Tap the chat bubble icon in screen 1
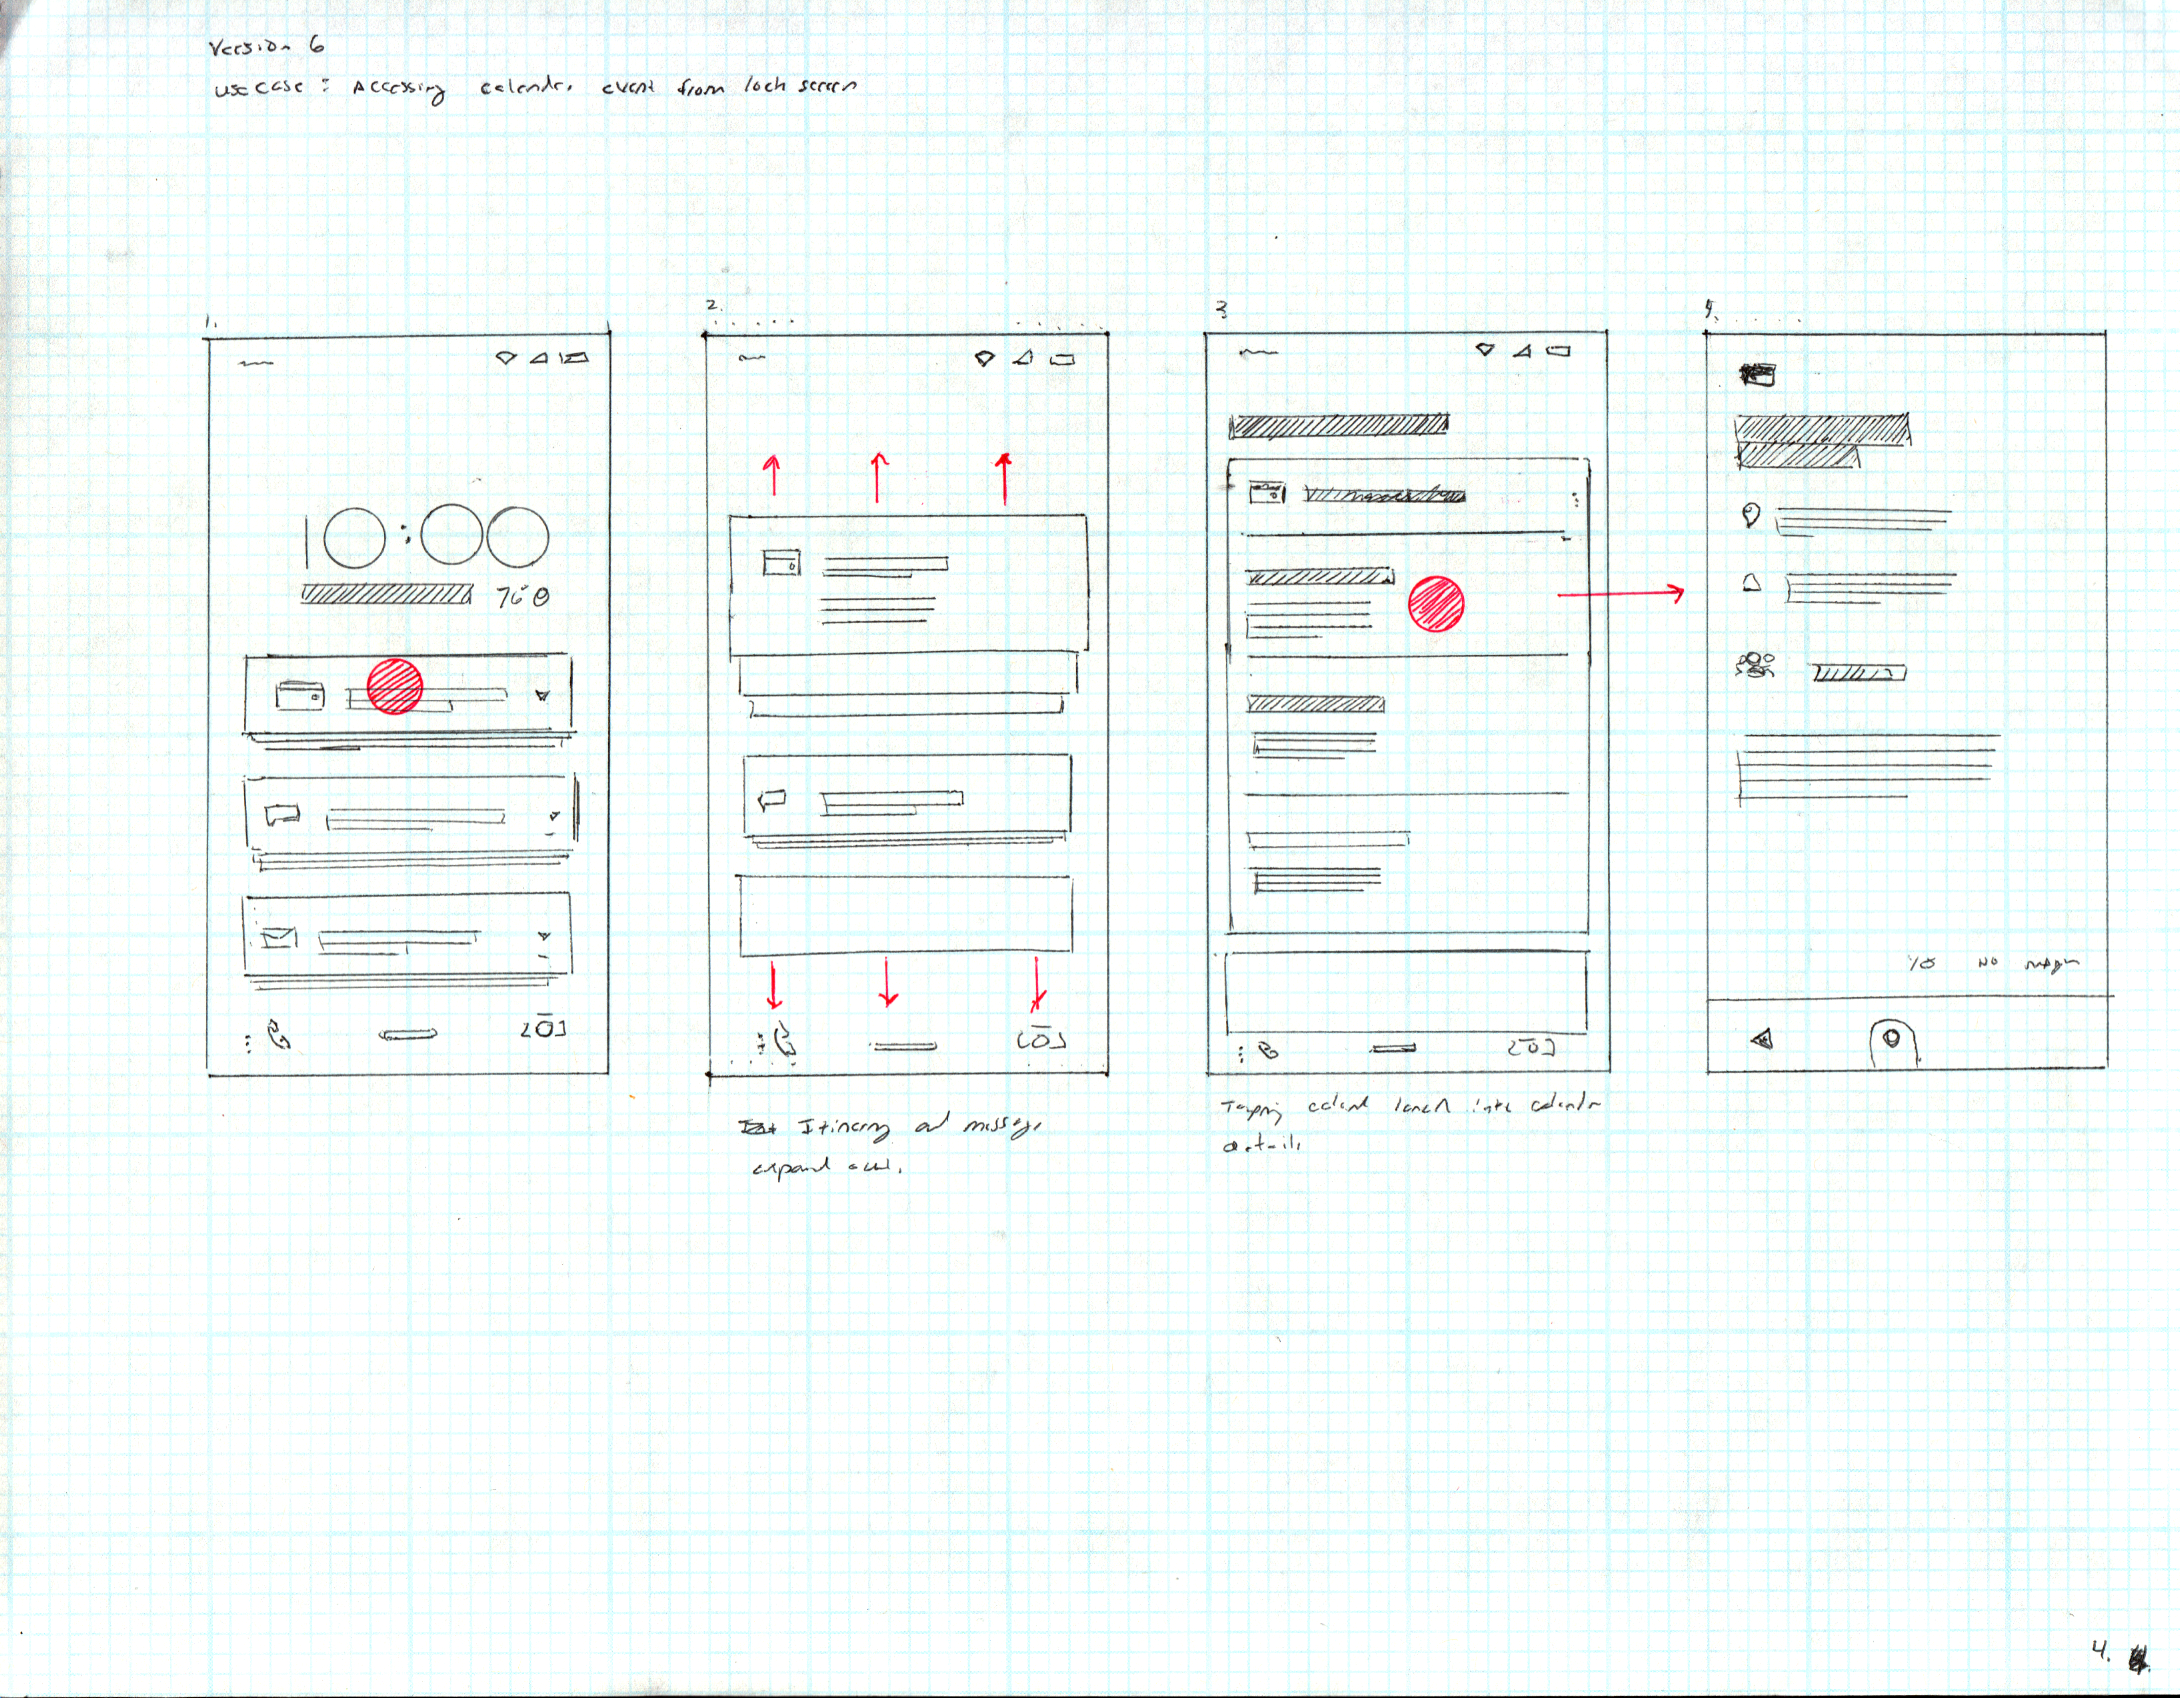Viewport: 2180px width, 1698px height. (x=283, y=814)
